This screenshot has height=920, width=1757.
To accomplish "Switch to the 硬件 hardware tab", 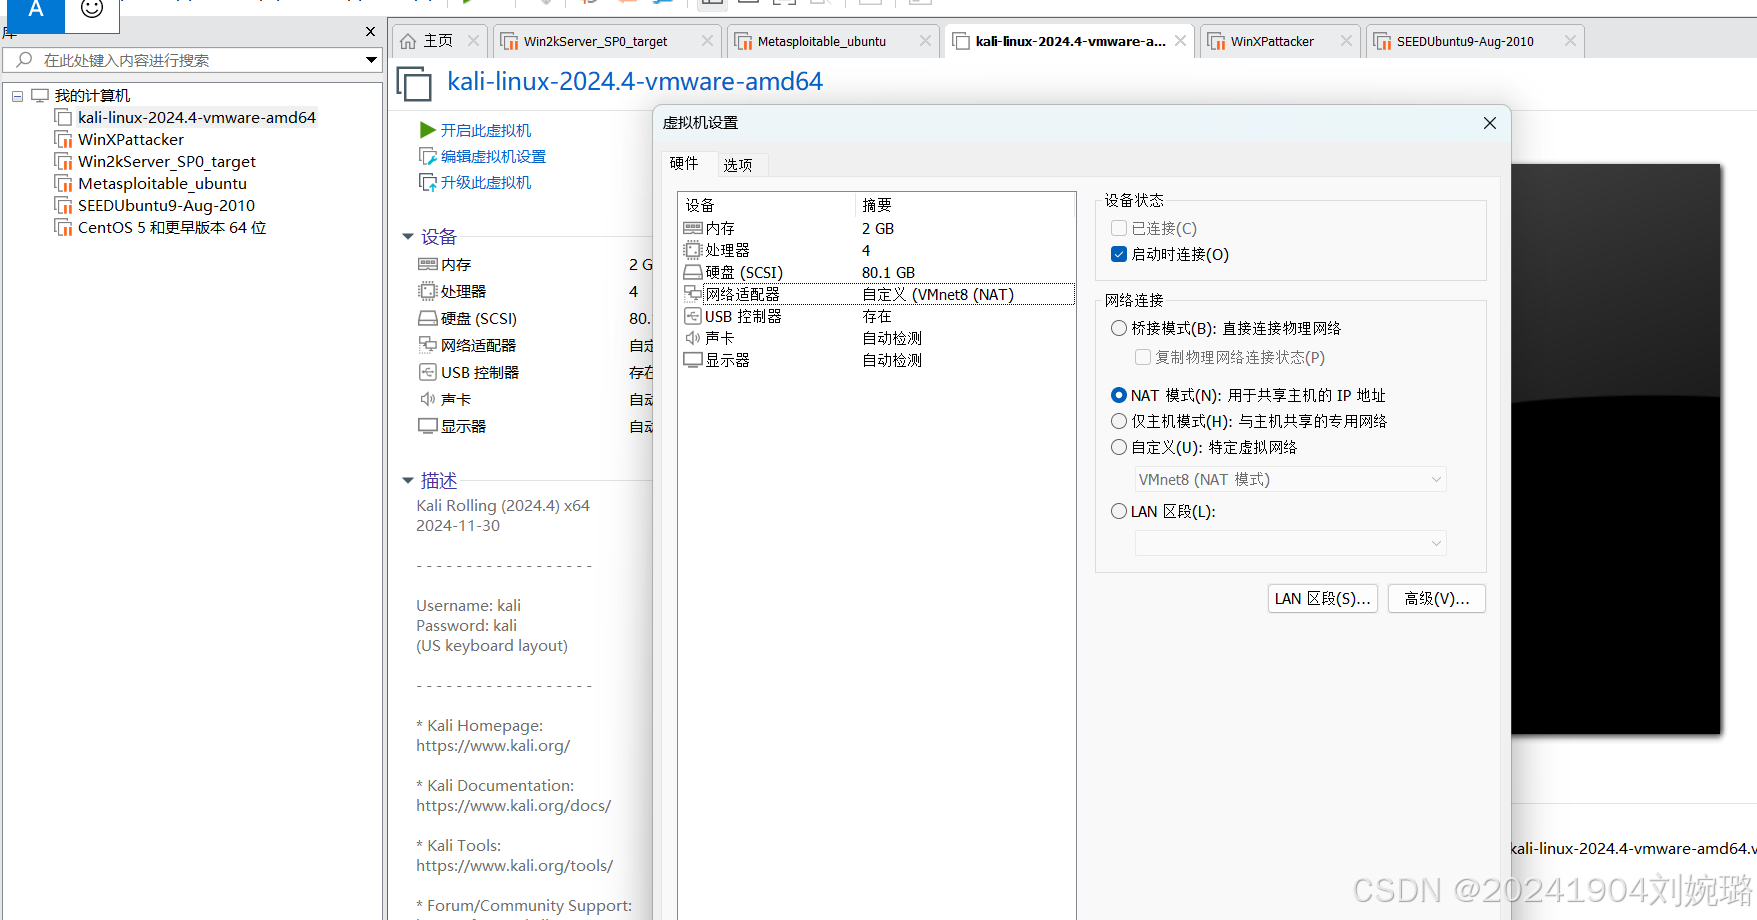I will (x=684, y=163).
